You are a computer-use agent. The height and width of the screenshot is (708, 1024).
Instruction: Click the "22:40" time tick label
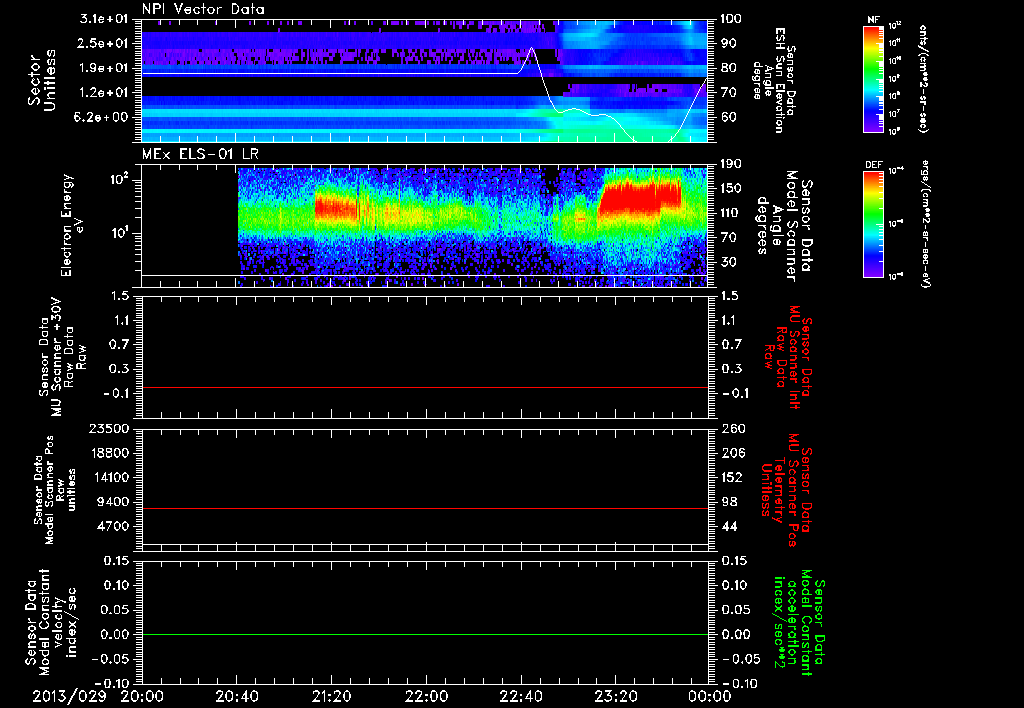520,696
